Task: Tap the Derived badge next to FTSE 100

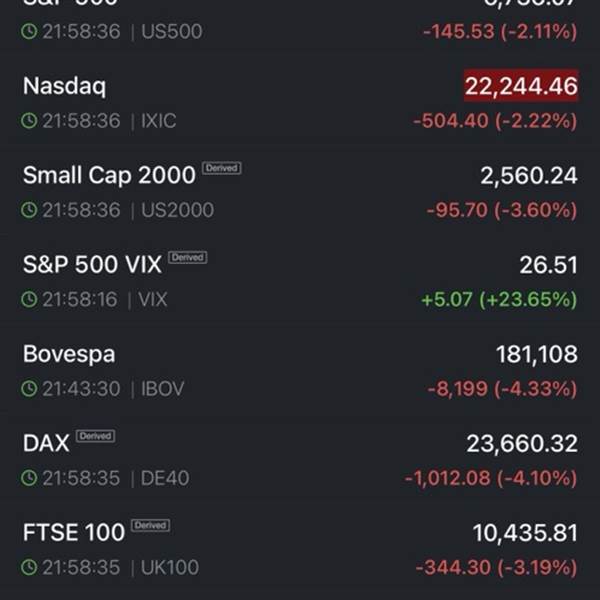Action: pos(150,525)
